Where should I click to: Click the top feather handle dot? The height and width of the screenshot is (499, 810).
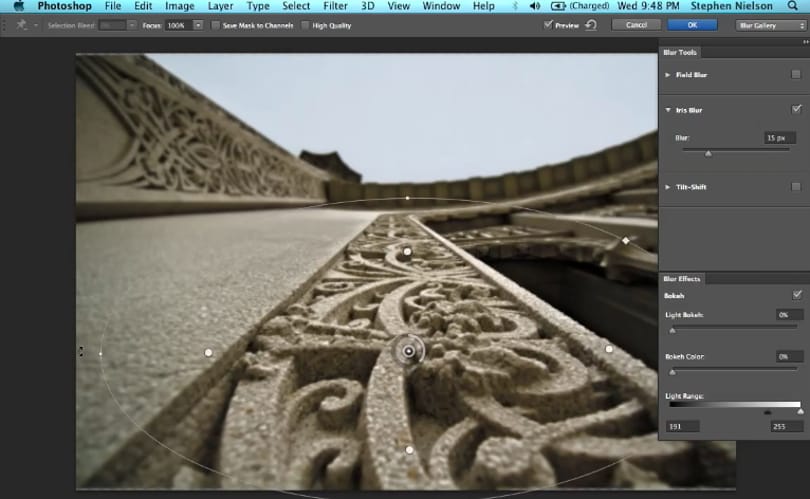(407, 252)
